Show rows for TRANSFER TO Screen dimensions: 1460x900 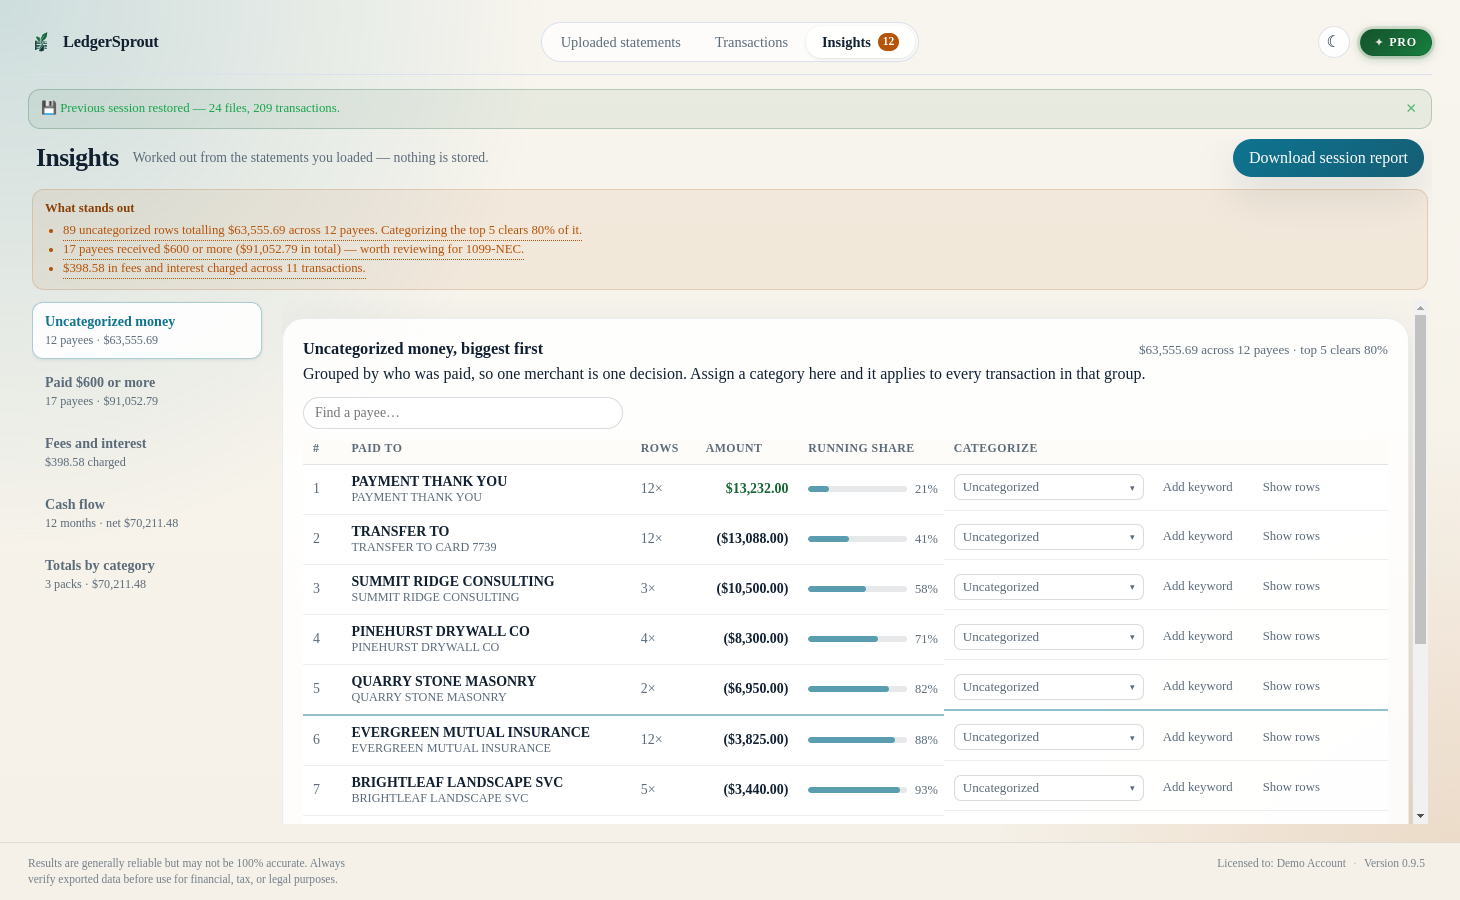(x=1291, y=536)
